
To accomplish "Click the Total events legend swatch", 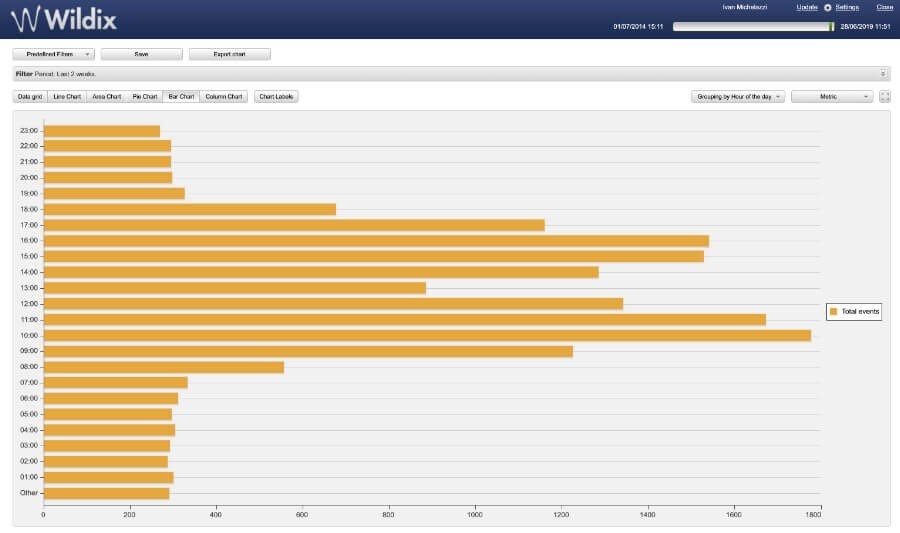I will 833,312.
